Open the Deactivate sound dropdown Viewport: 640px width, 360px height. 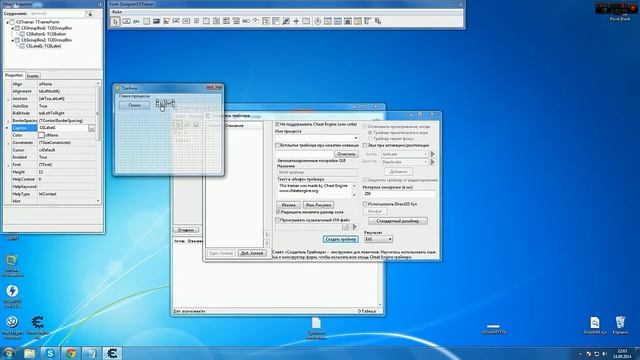tap(425, 162)
